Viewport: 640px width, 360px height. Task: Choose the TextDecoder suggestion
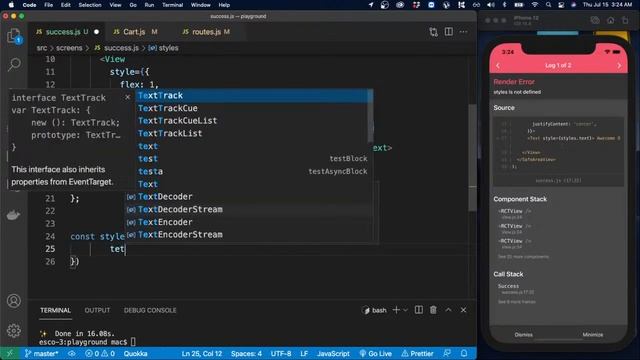tap(248, 197)
